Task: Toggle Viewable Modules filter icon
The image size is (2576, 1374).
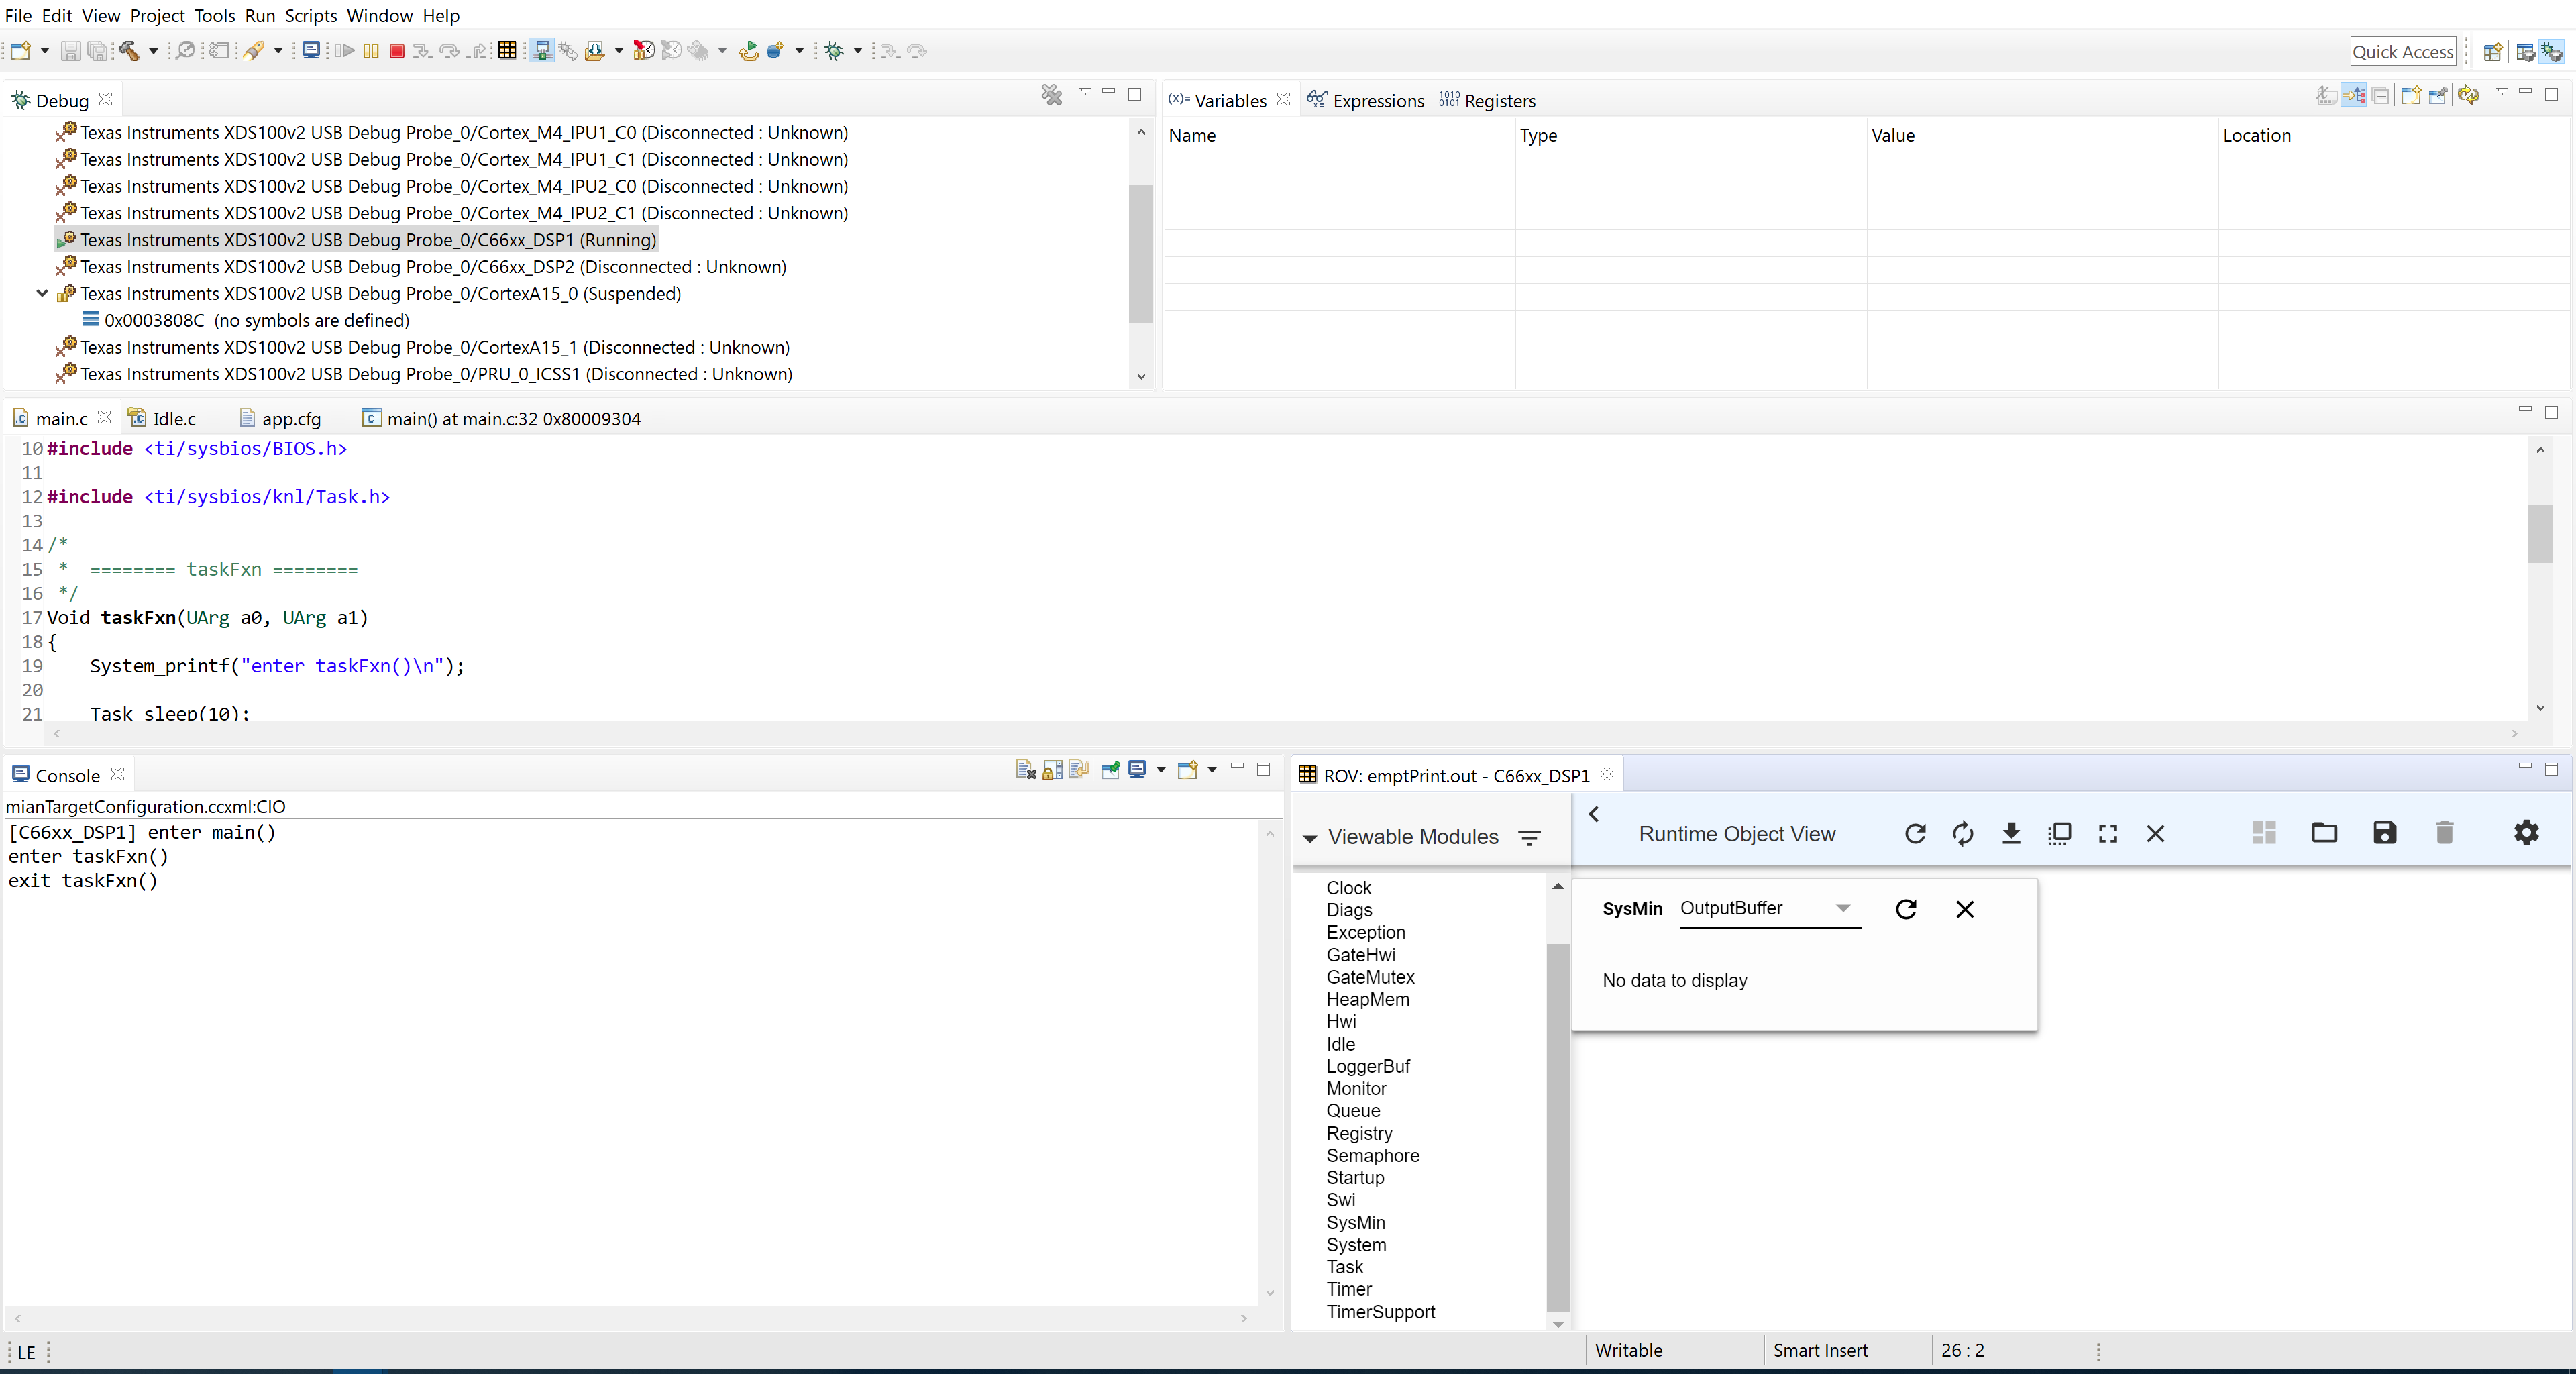Action: pos(1529,837)
